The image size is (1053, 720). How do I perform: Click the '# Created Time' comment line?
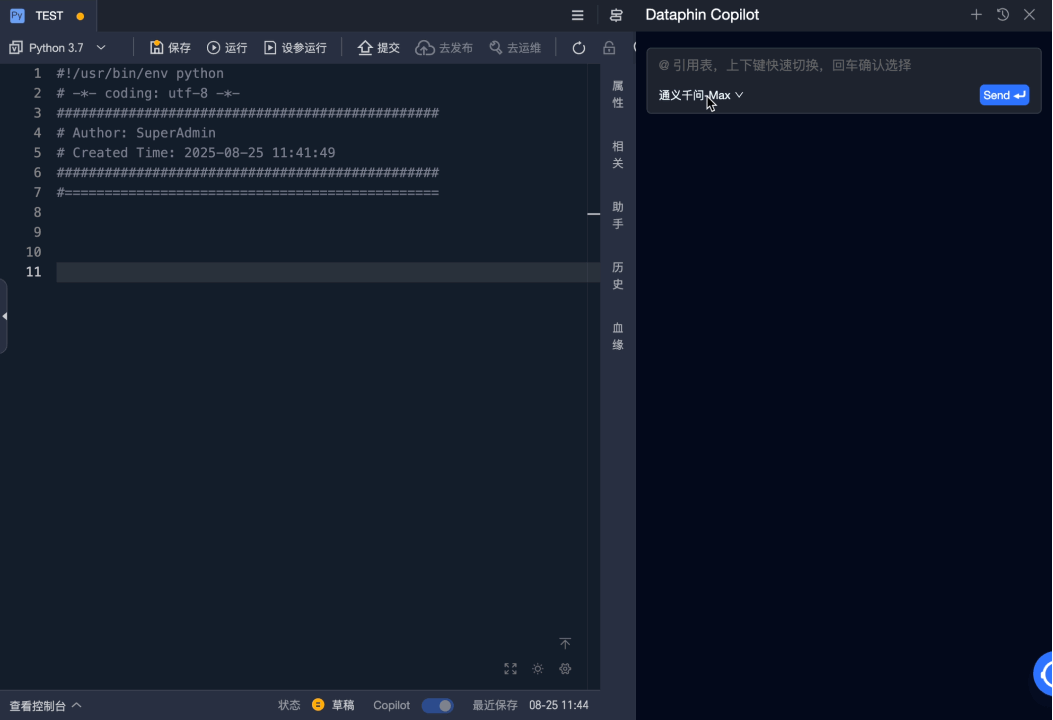tap(196, 152)
